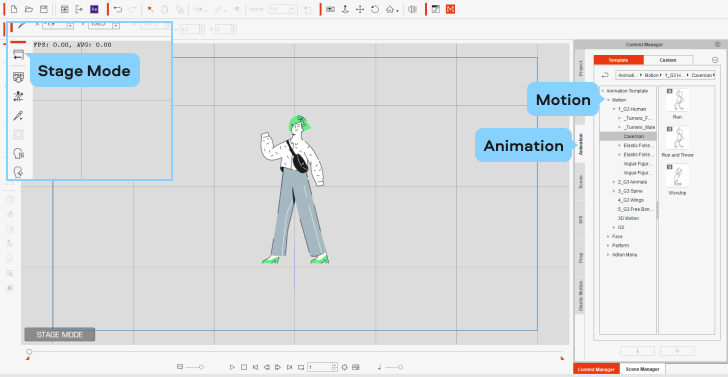Image resolution: width=728 pixels, height=377 pixels.
Task: Open an existing project file
Action: click(x=29, y=9)
